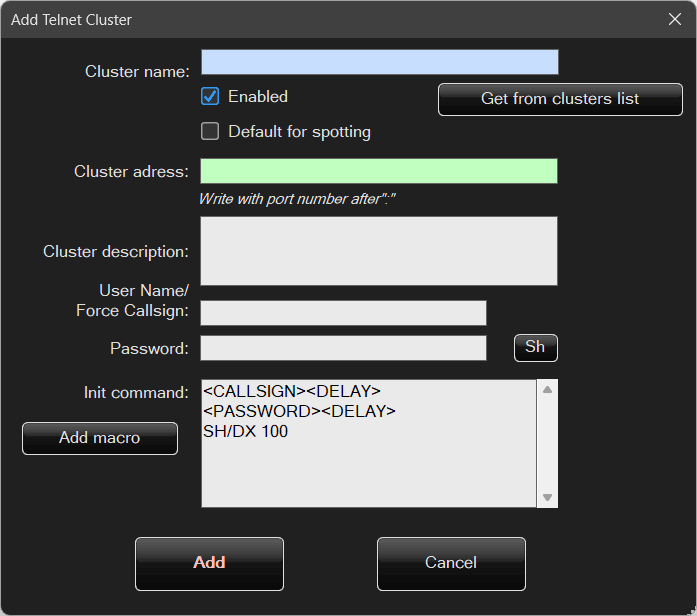Click the <PASSWORD><DELAY> line in Init command
The height and width of the screenshot is (616, 697).
click(299, 411)
